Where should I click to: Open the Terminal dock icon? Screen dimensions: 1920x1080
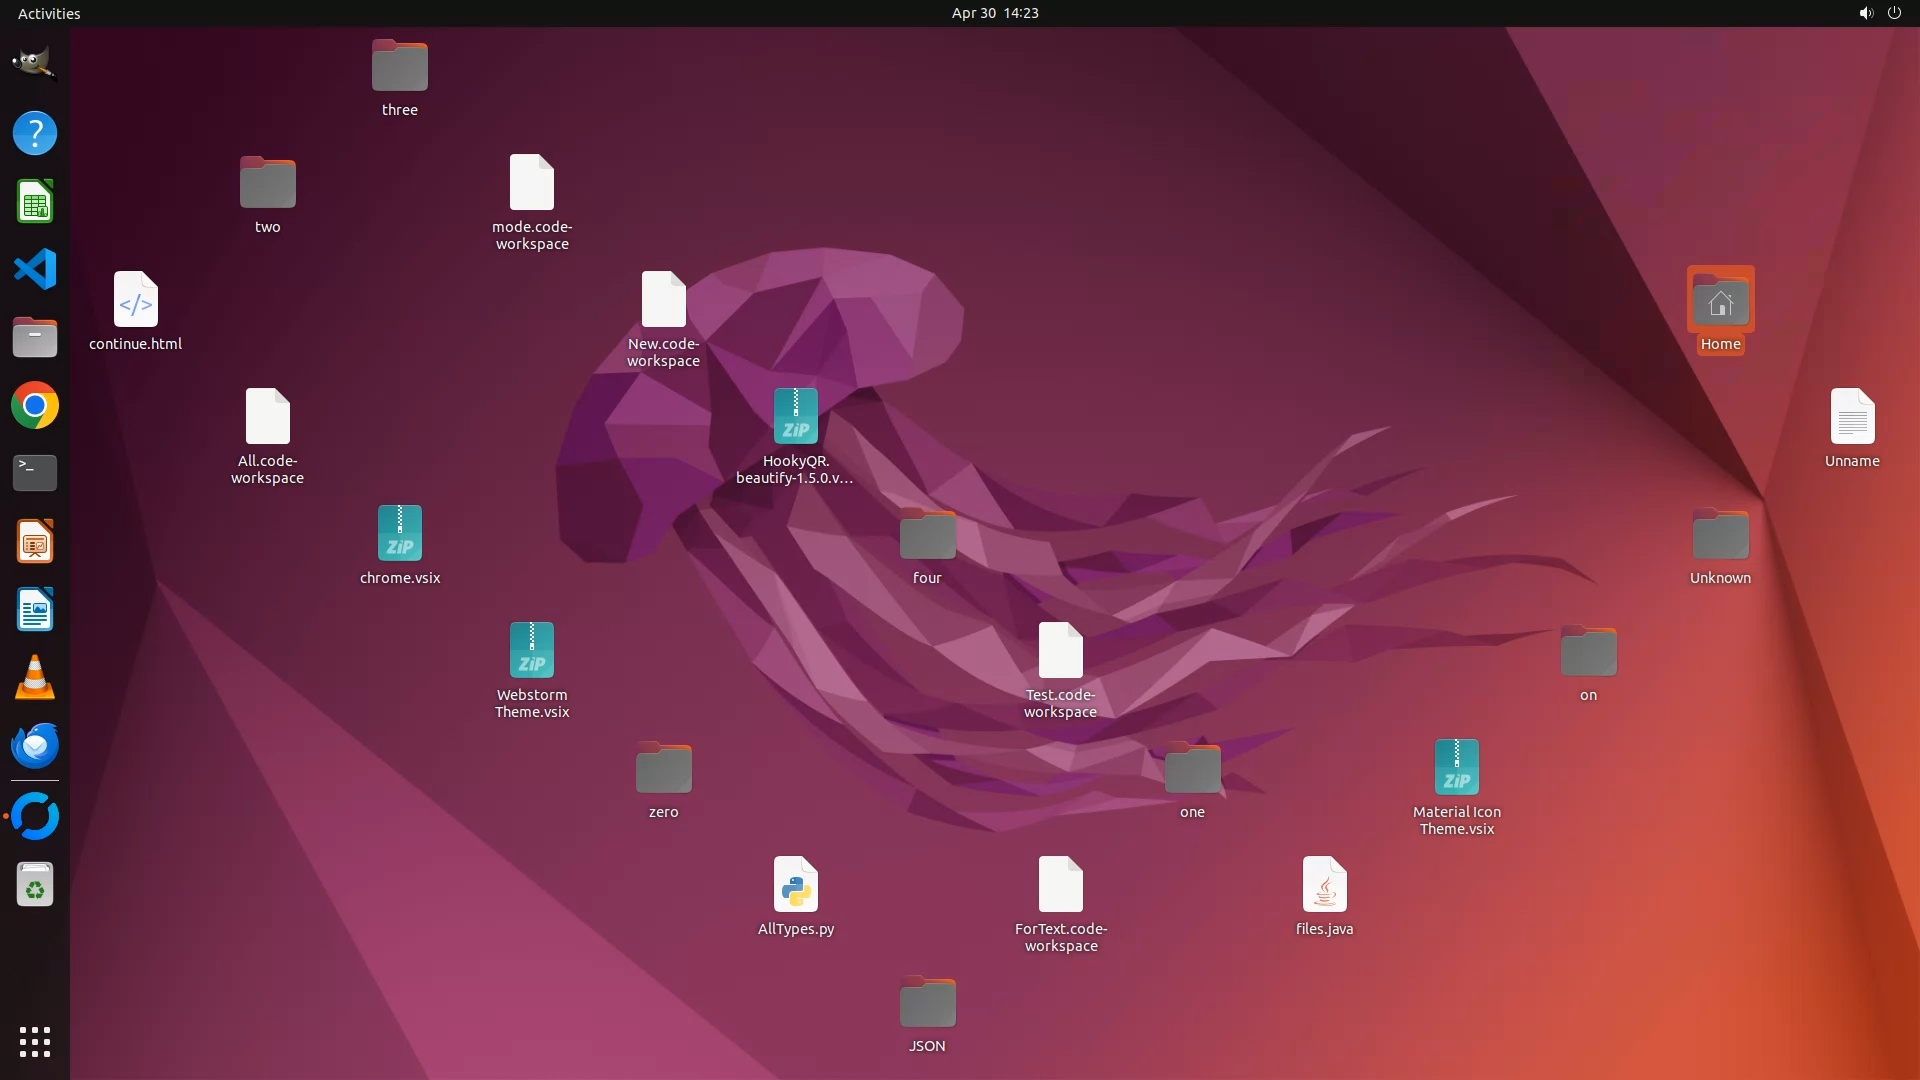[x=34, y=472]
